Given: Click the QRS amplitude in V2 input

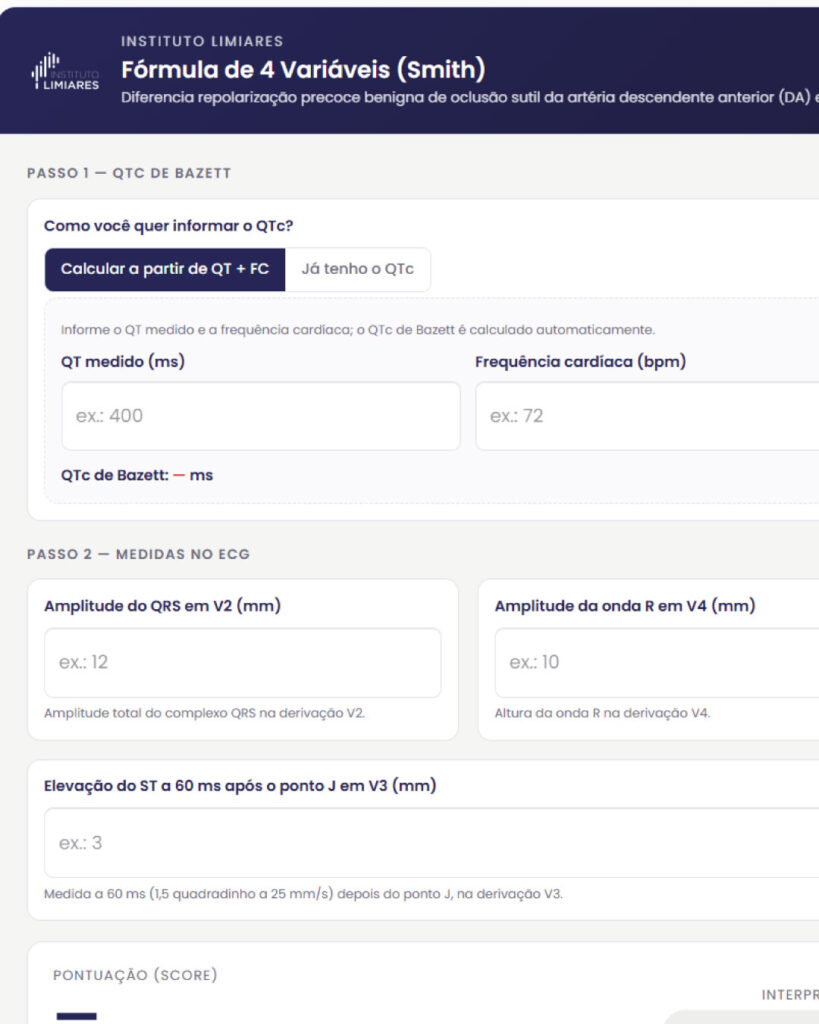Looking at the screenshot, I should pyautogui.click(x=242, y=662).
